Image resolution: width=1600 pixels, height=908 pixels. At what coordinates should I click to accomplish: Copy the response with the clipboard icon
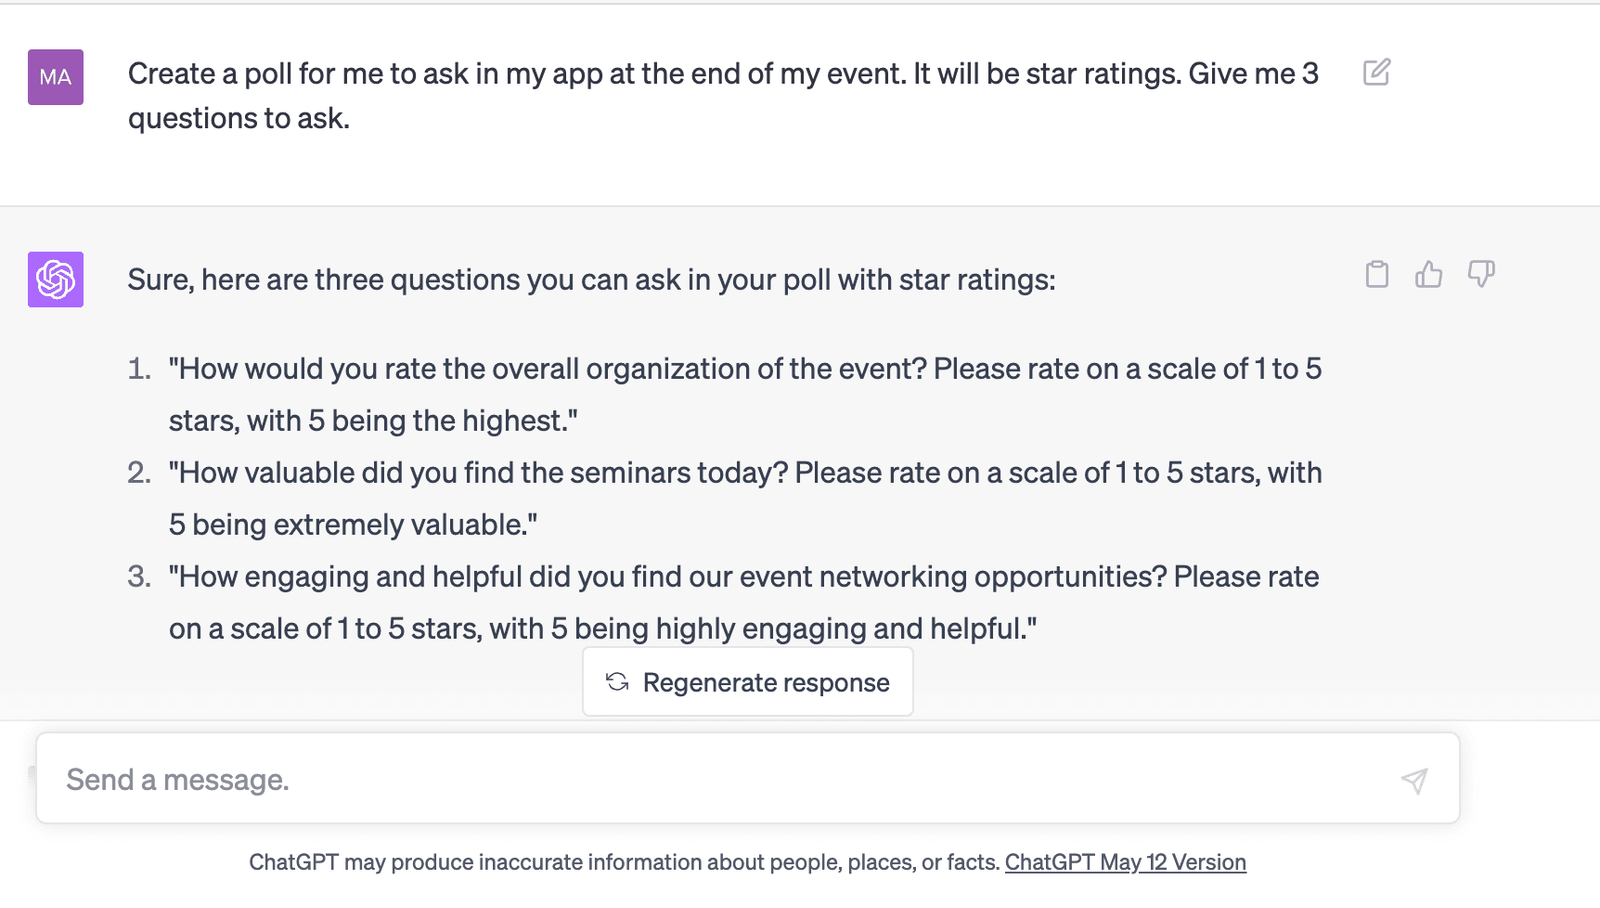(1377, 274)
